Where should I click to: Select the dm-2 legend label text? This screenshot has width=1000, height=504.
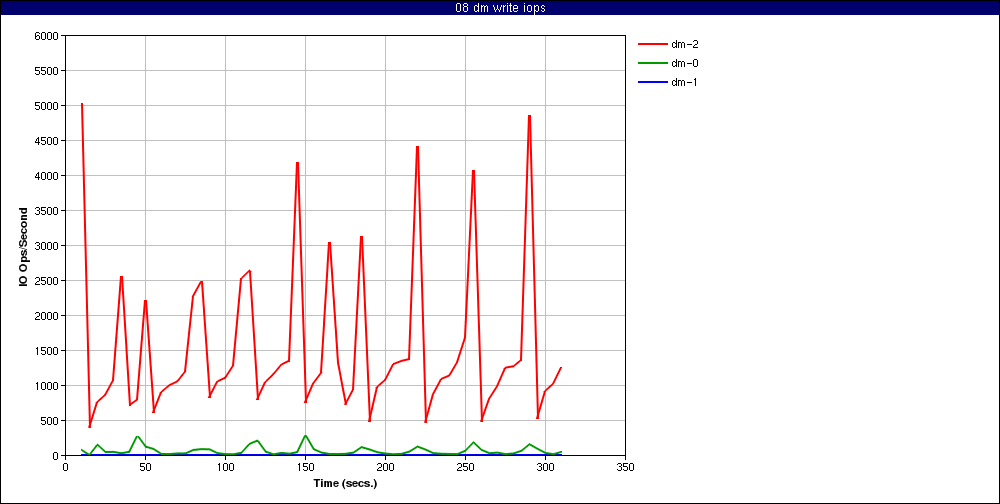[684, 44]
